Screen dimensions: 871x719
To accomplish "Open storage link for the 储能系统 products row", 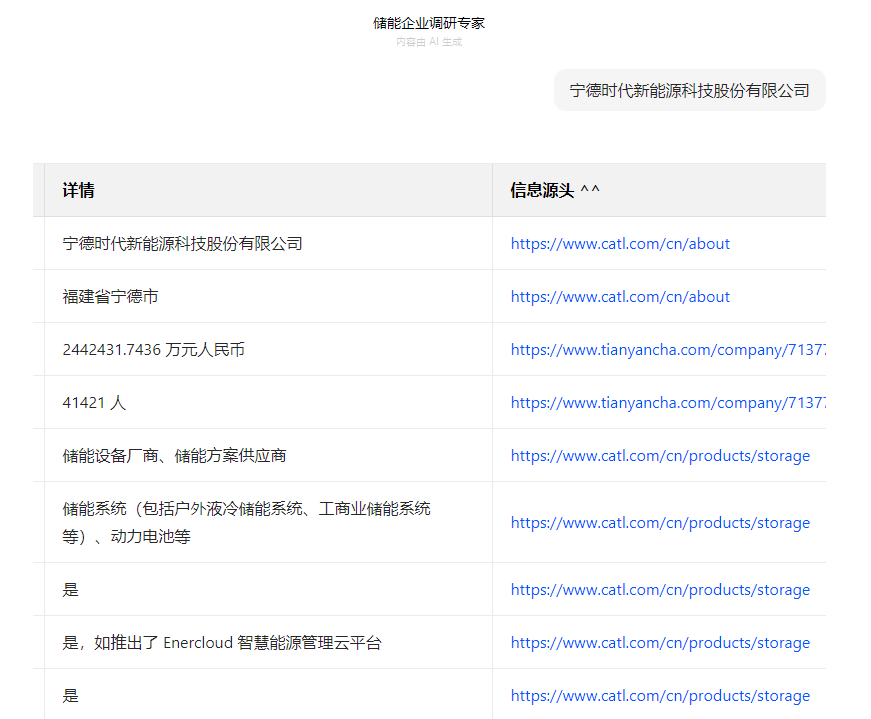I will pos(660,523).
